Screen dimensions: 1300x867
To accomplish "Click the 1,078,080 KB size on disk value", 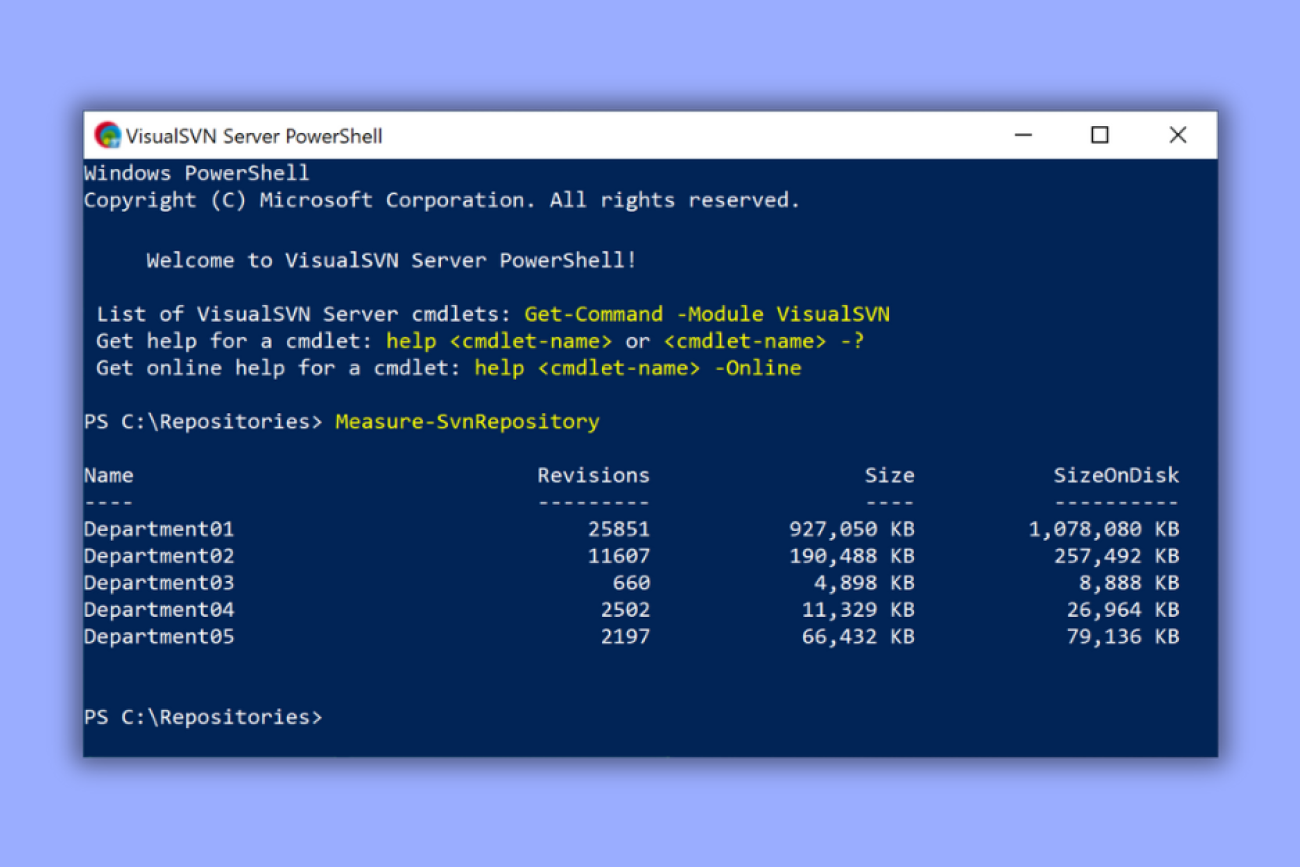I will [1104, 529].
